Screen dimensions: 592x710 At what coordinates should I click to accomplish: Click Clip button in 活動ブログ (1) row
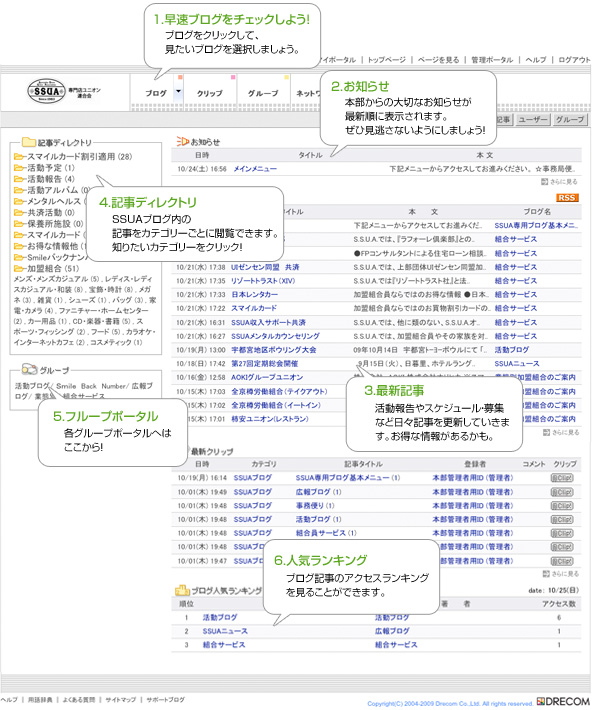click(x=562, y=519)
